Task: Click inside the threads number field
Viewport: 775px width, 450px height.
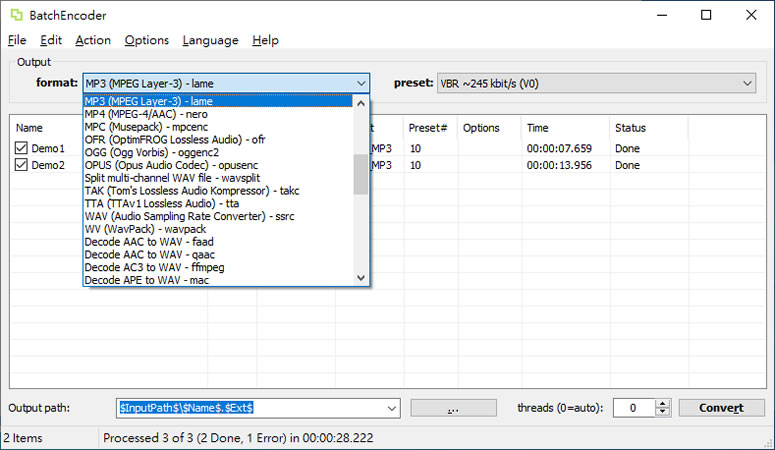Action: (x=632, y=408)
